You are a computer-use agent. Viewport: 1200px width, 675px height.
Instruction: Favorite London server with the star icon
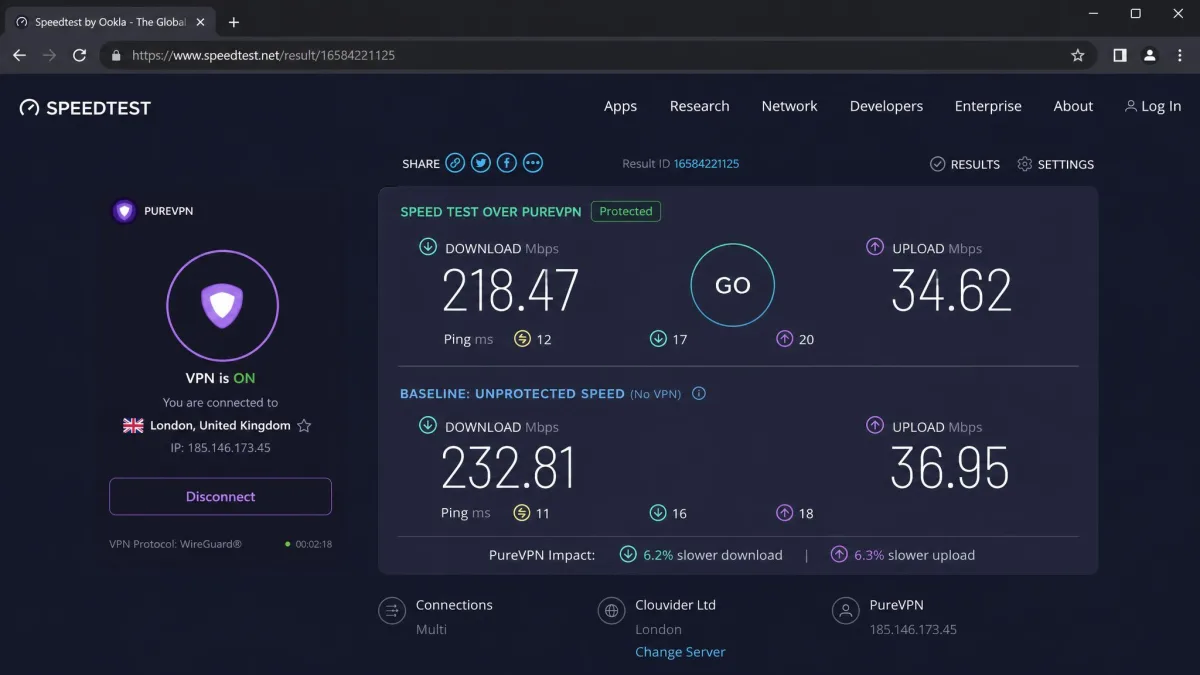coord(304,425)
